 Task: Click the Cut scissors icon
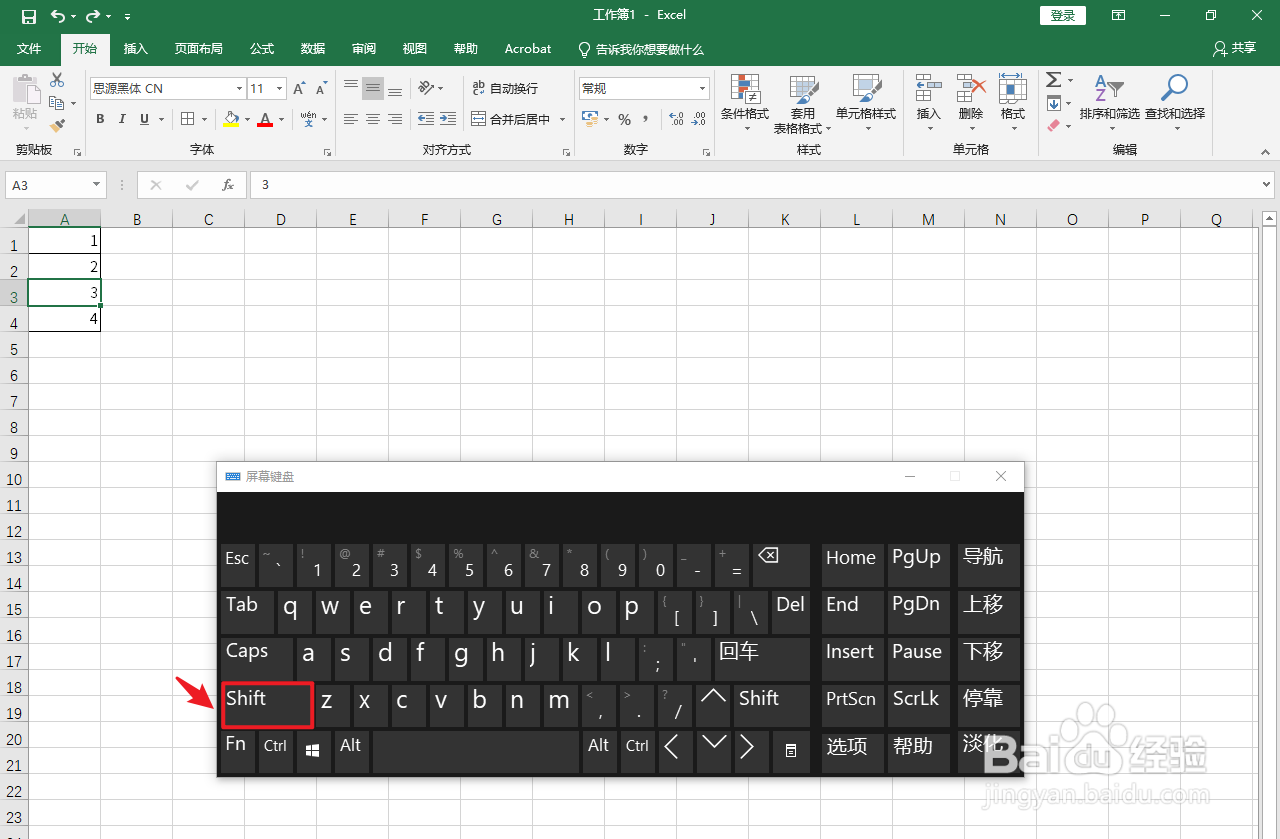[x=57, y=81]
